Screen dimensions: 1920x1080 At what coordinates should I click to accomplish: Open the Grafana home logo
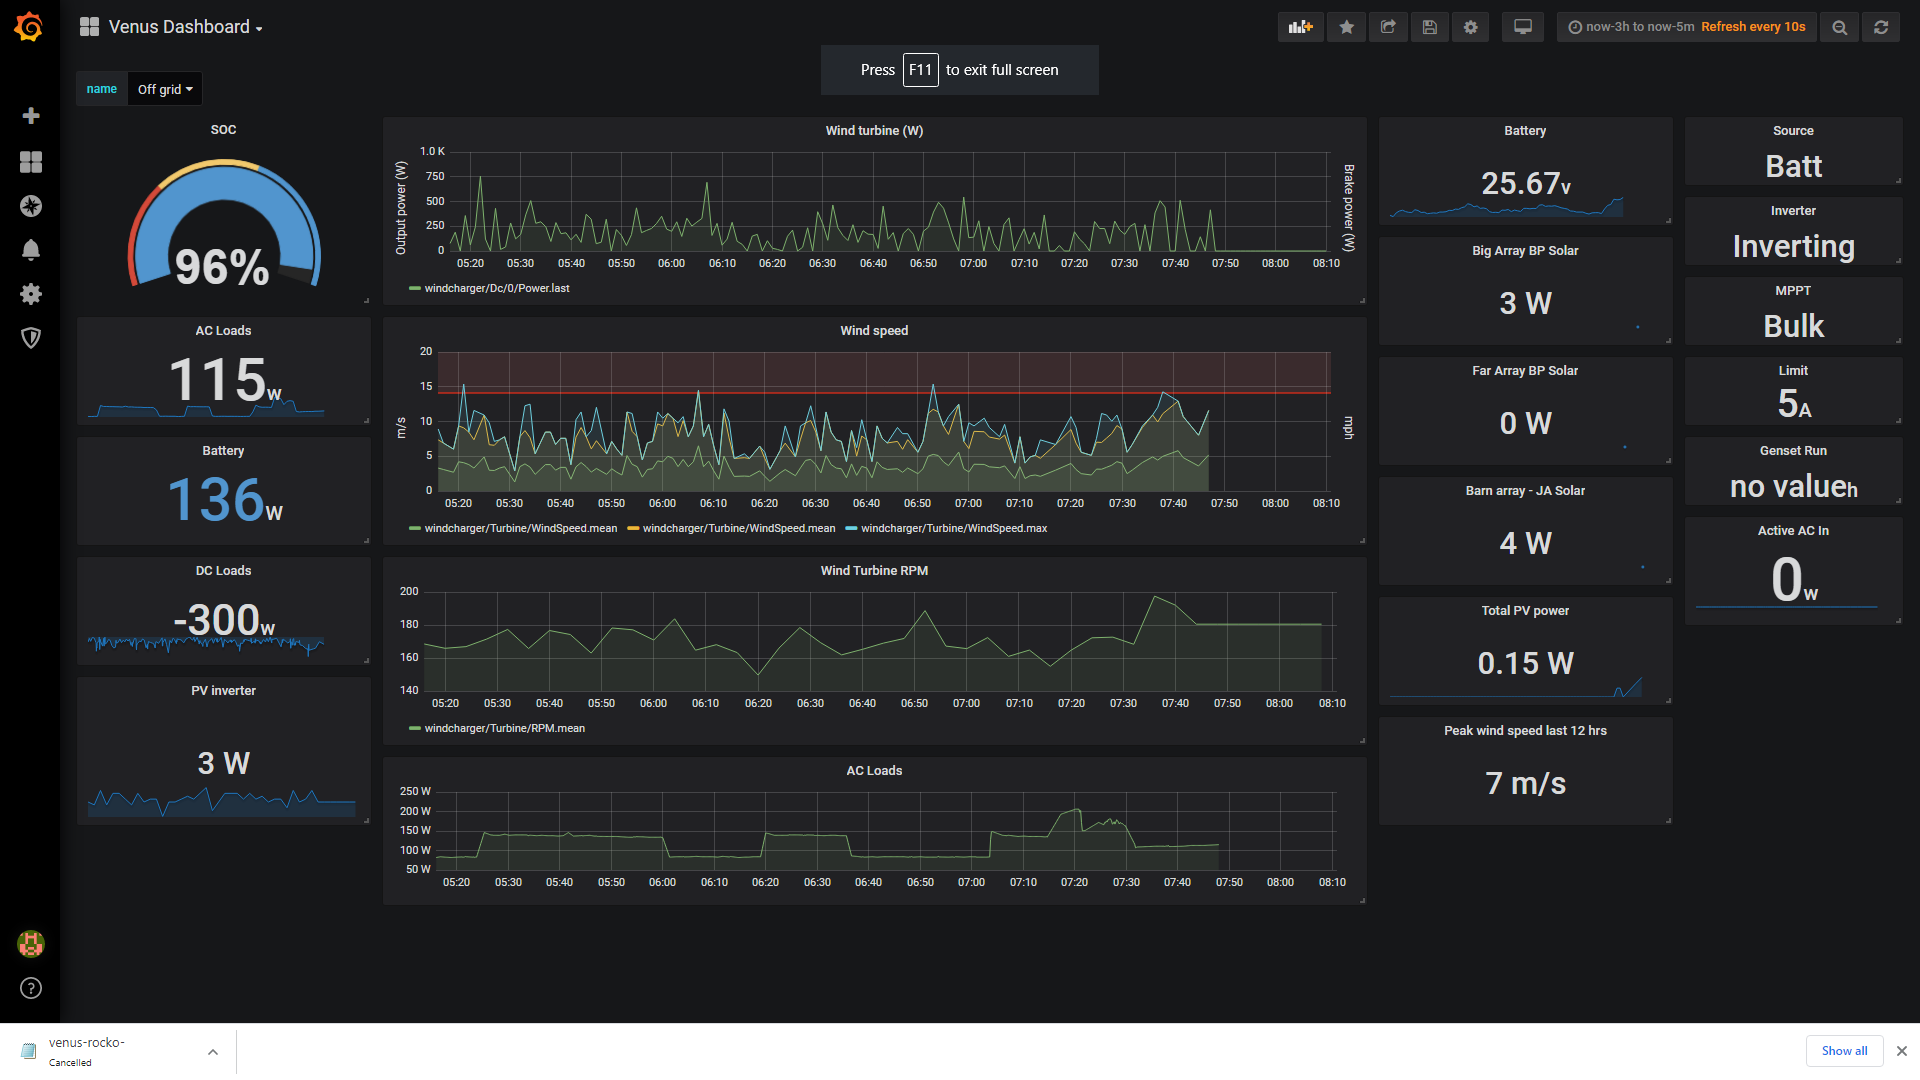click(x=29, y=27)
